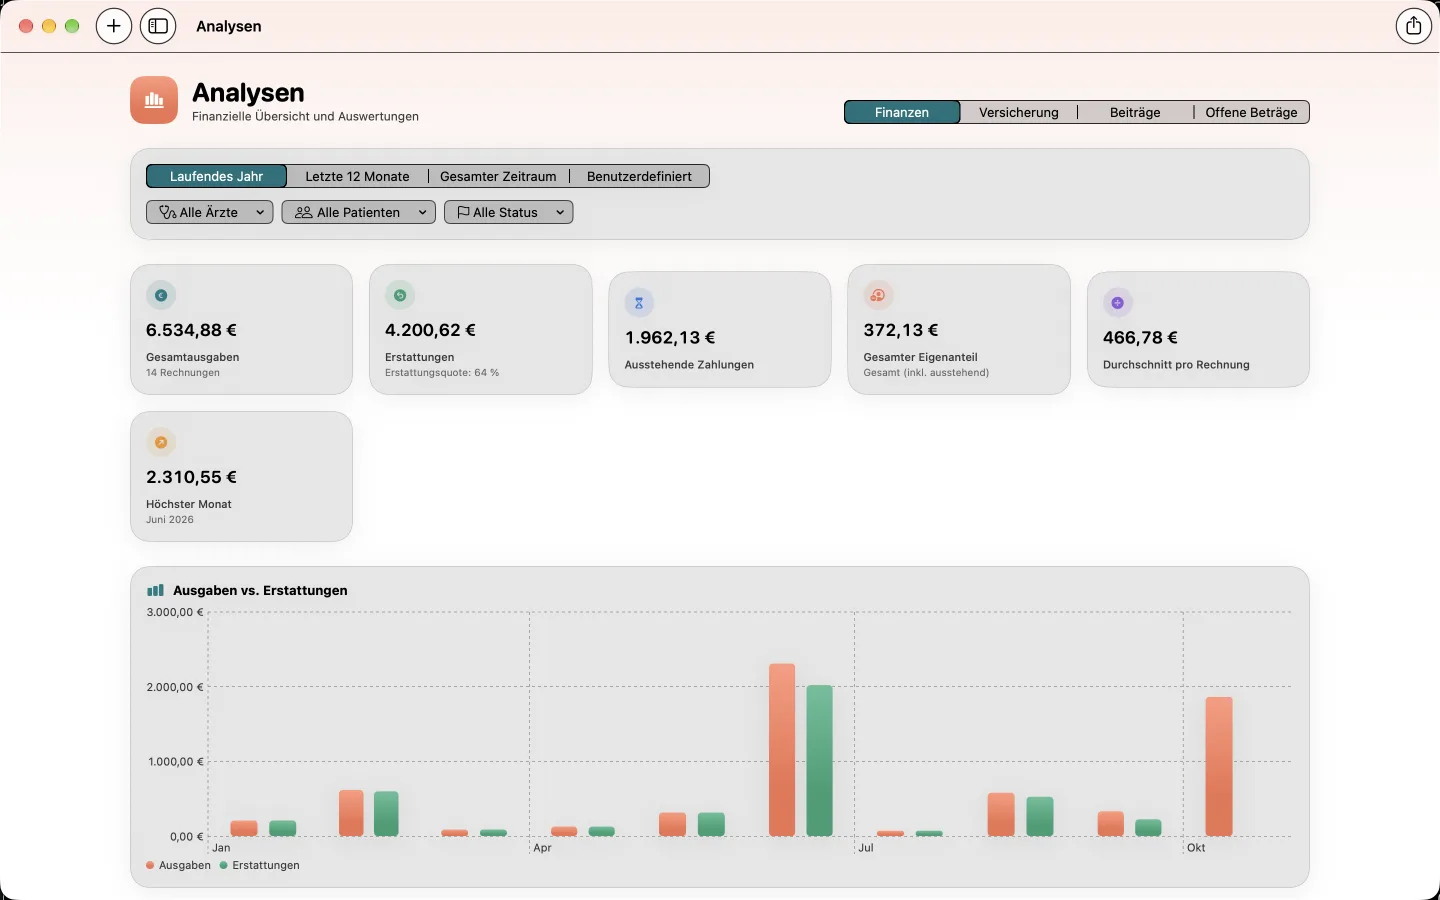Click the 6.534,88 € Gesamtausgaben value
The image size is (1440, 900).
click(191, 330)
